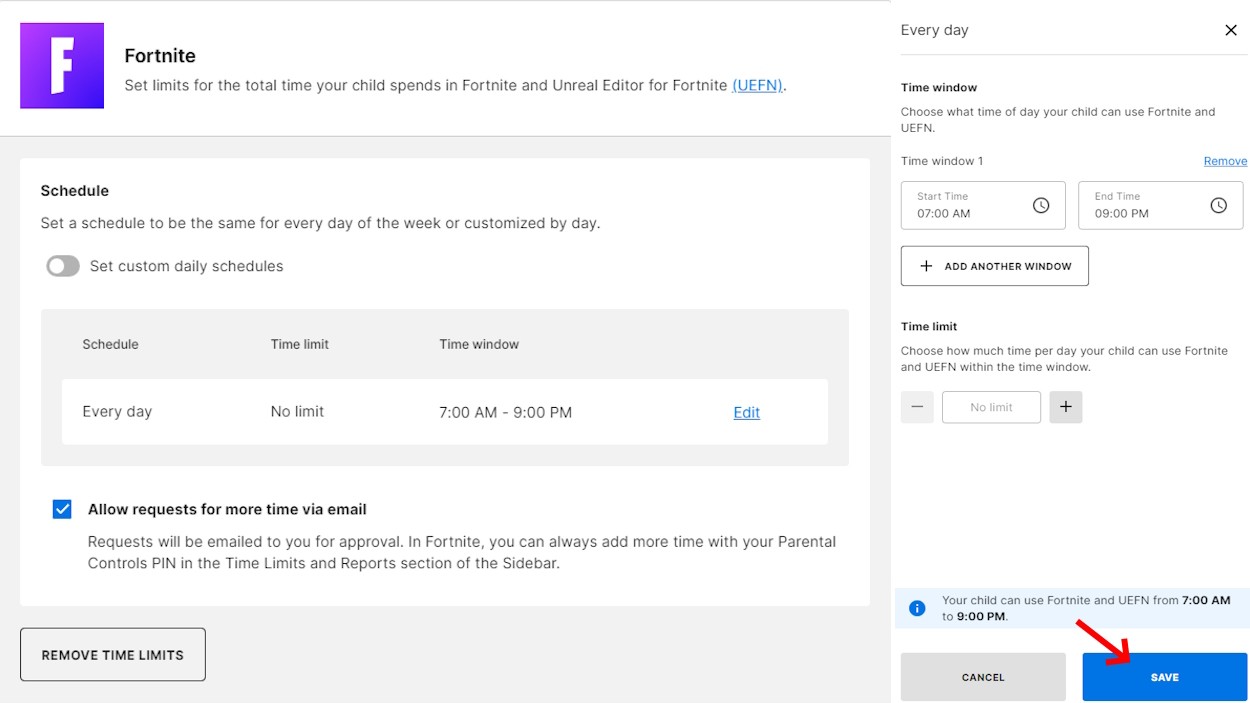Click the minus icon to decrease time limit

click(917, 407)
